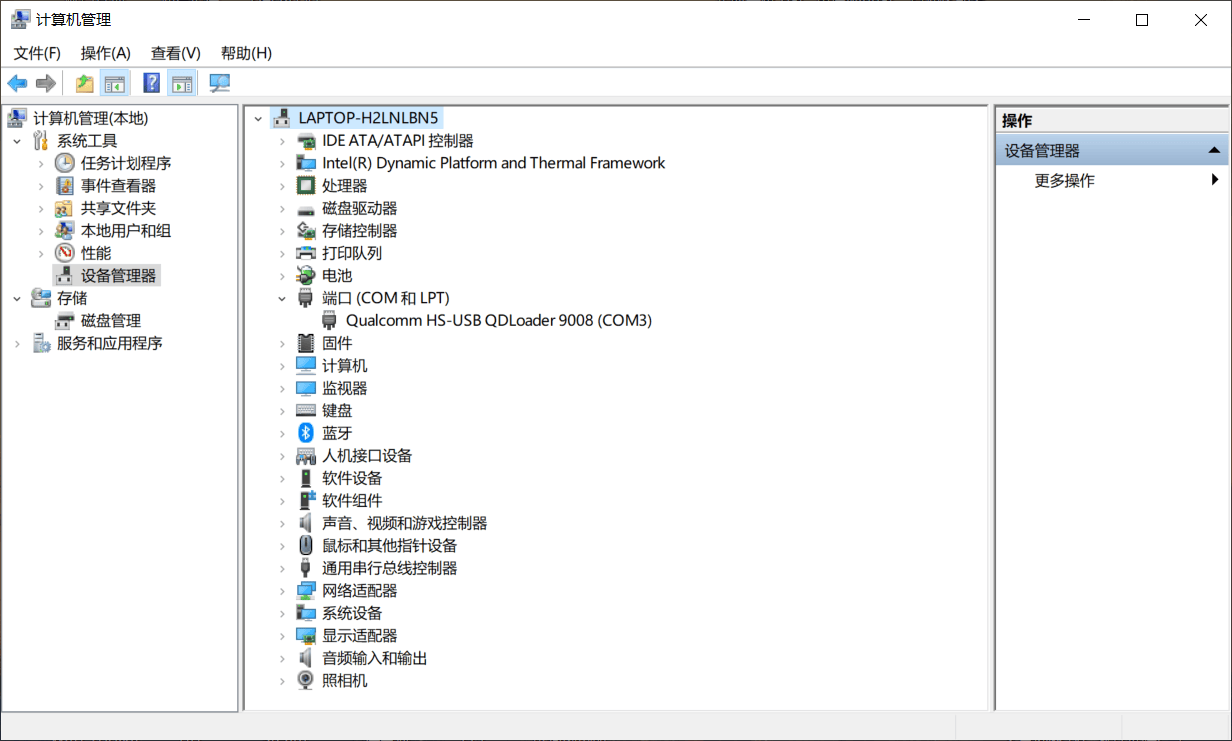
Task: Click the Up one level folder icon
Action: [85, 83]
